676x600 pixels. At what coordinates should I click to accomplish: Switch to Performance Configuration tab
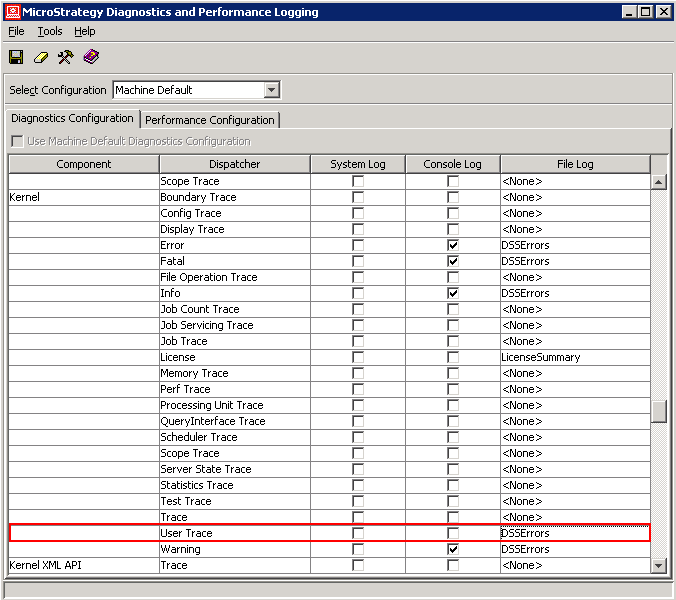pos(210,120)
